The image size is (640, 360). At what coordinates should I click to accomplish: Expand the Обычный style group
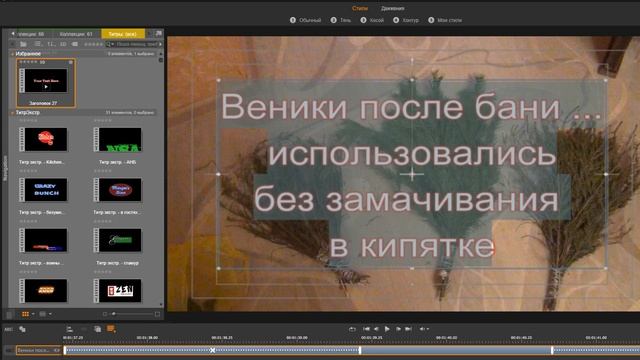tap(306, 20)
